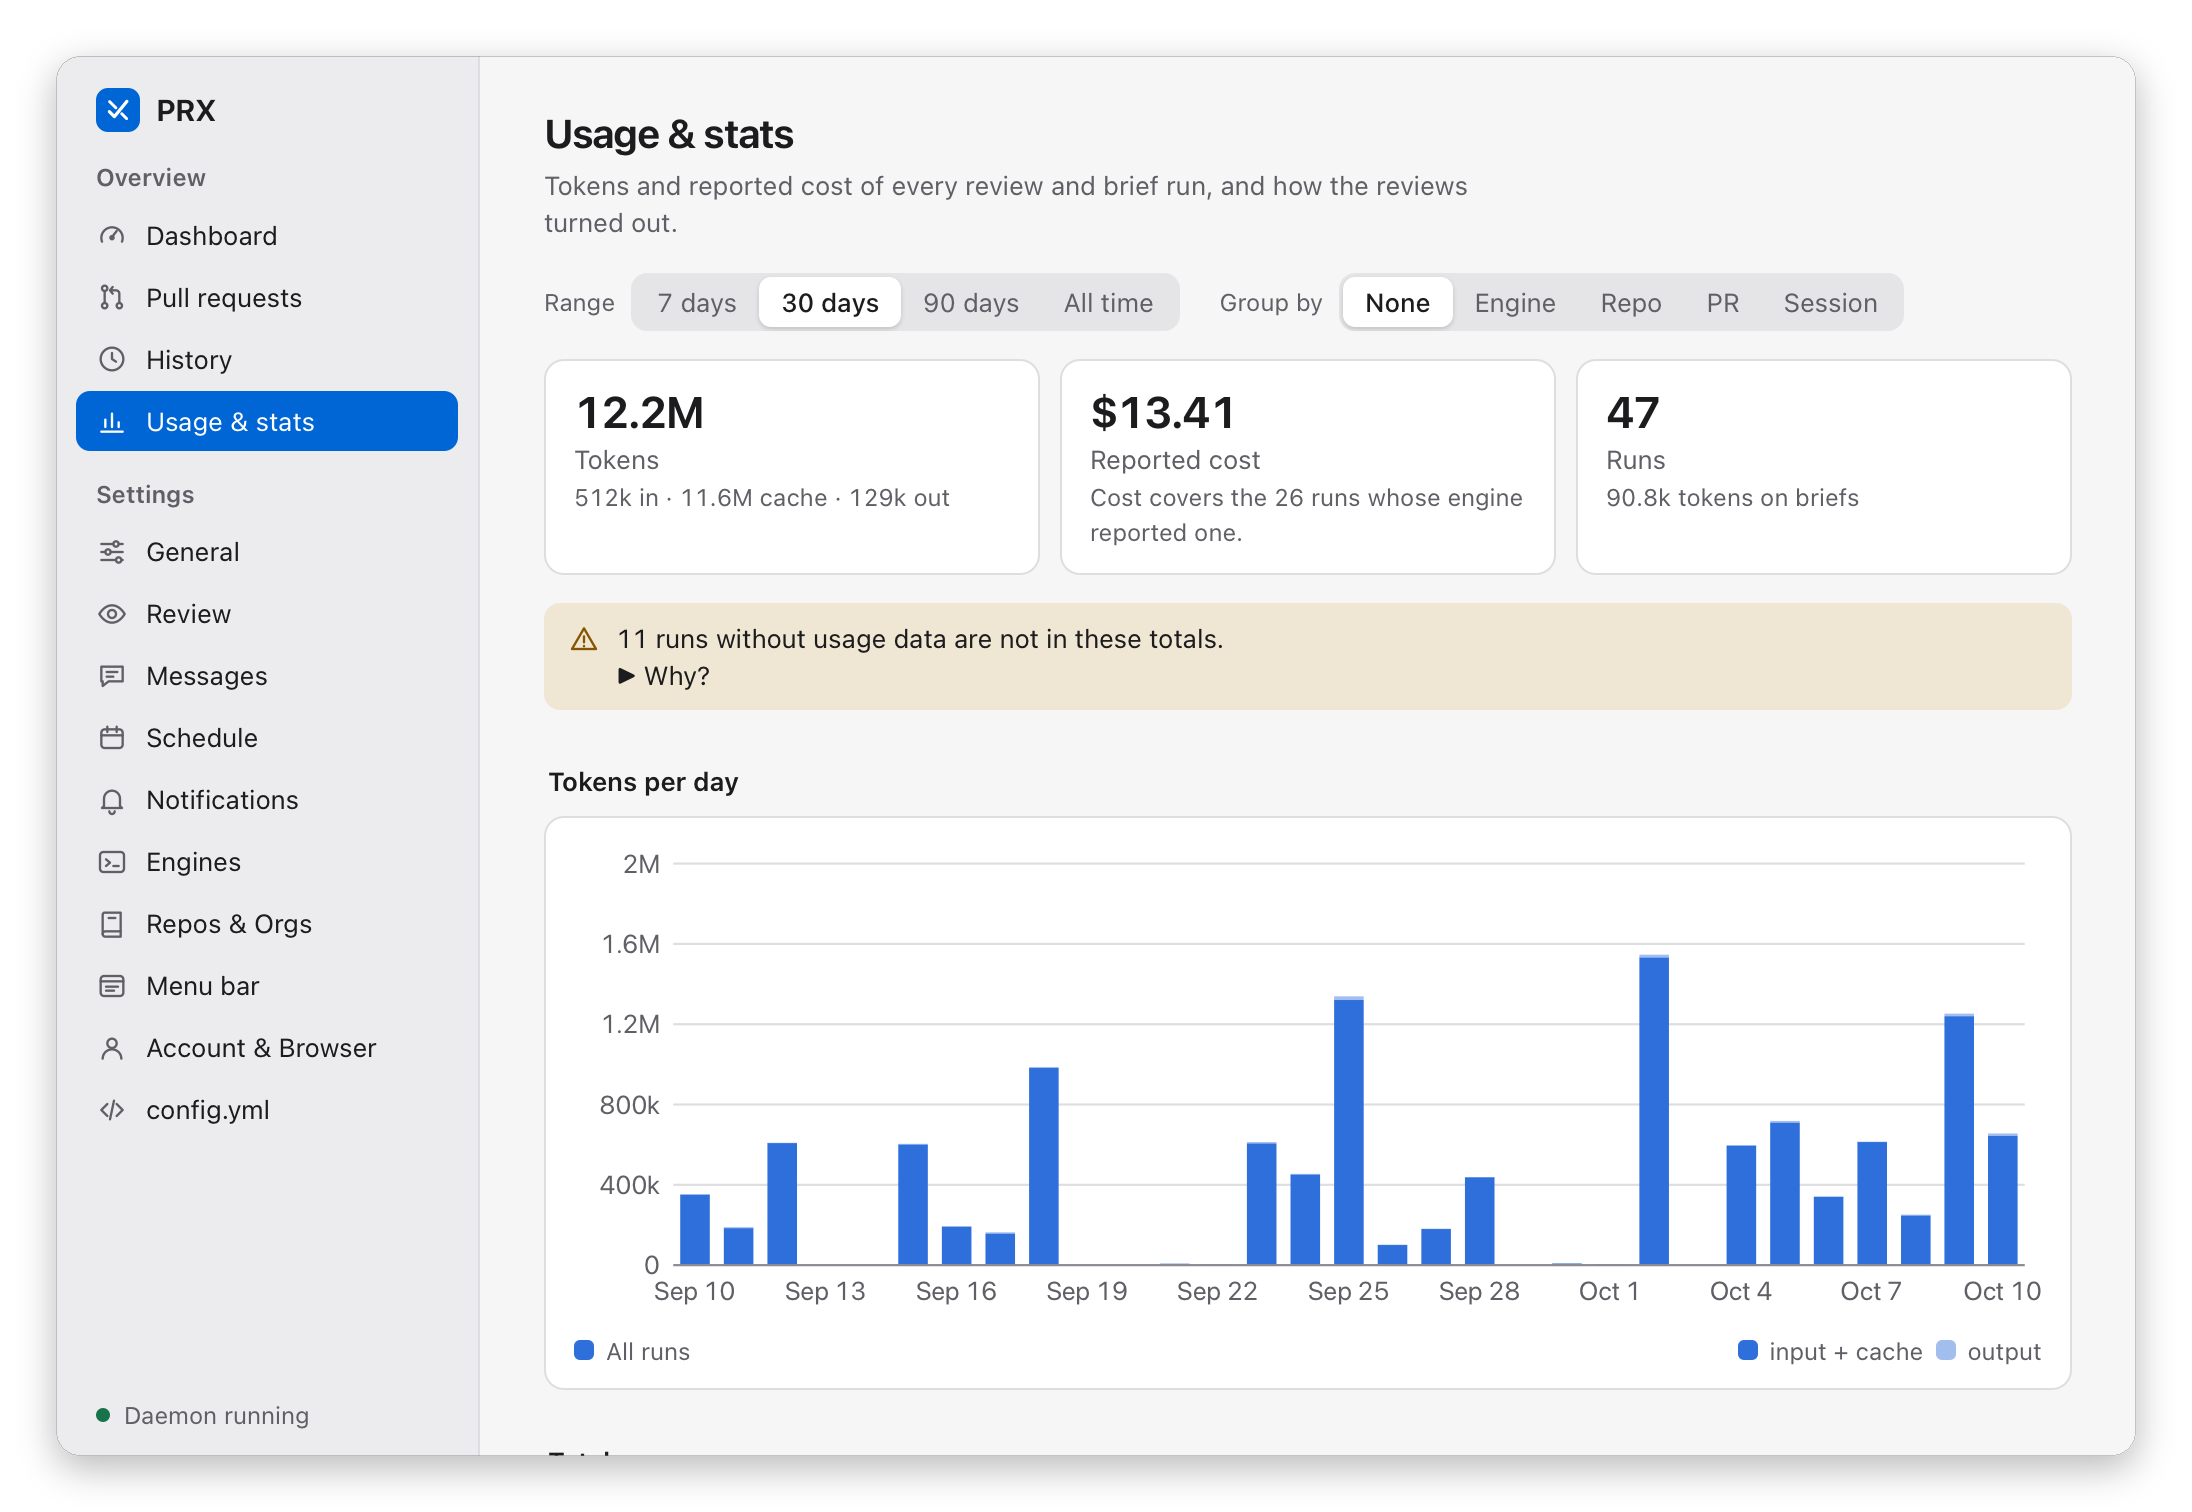The image size is (2192, 1512).
Task: Group by PR
Action: point(1723,303)
